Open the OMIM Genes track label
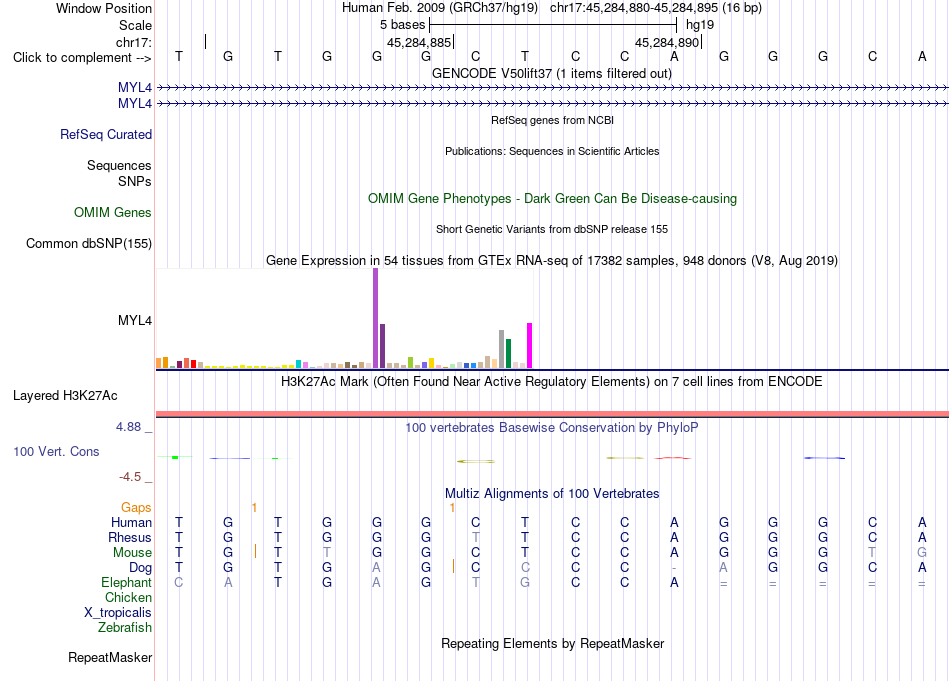Image resolution: width=950 pixels, height=681 pixels. pos(113,213)
